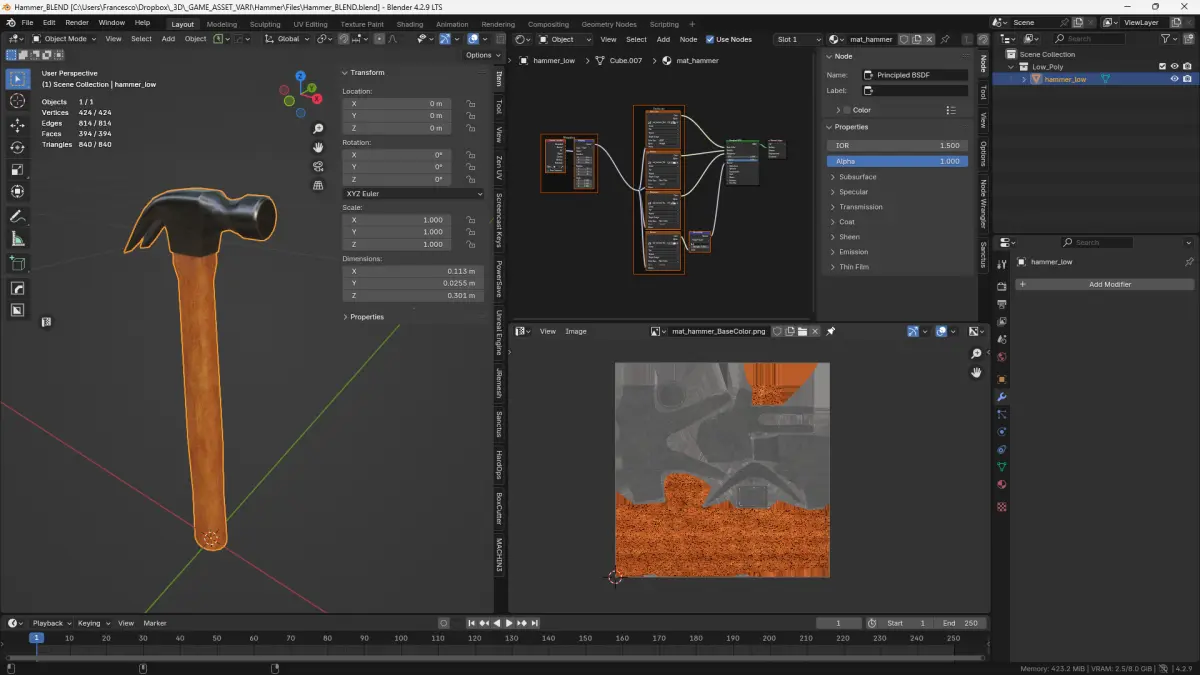This screenshot has height=675, width=1200.
Task: Click the Alpha value slider
Action: coord(897,161)
